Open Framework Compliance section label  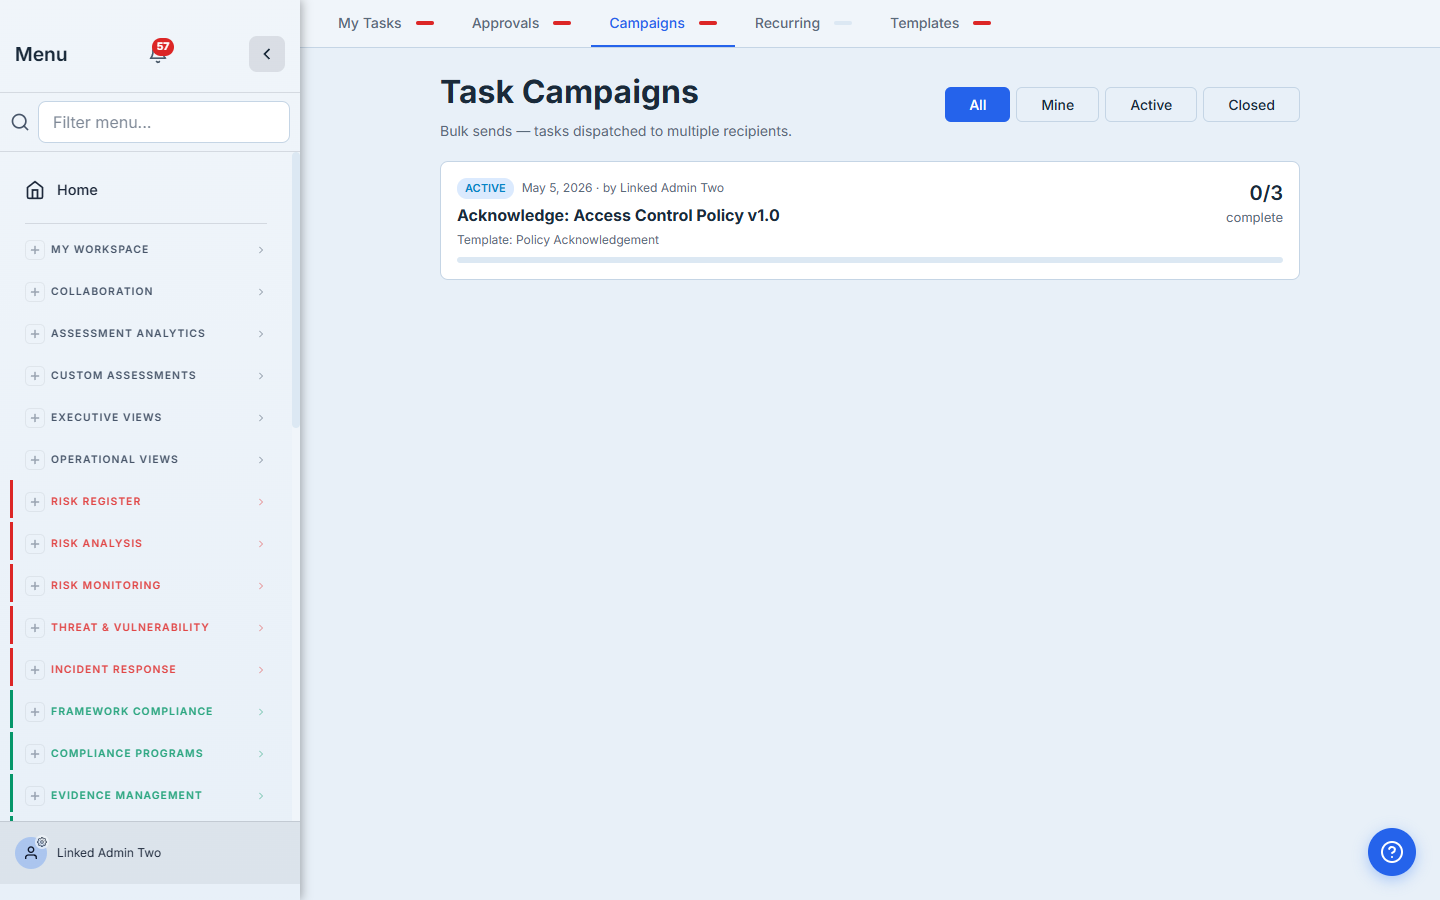point(132,712)
